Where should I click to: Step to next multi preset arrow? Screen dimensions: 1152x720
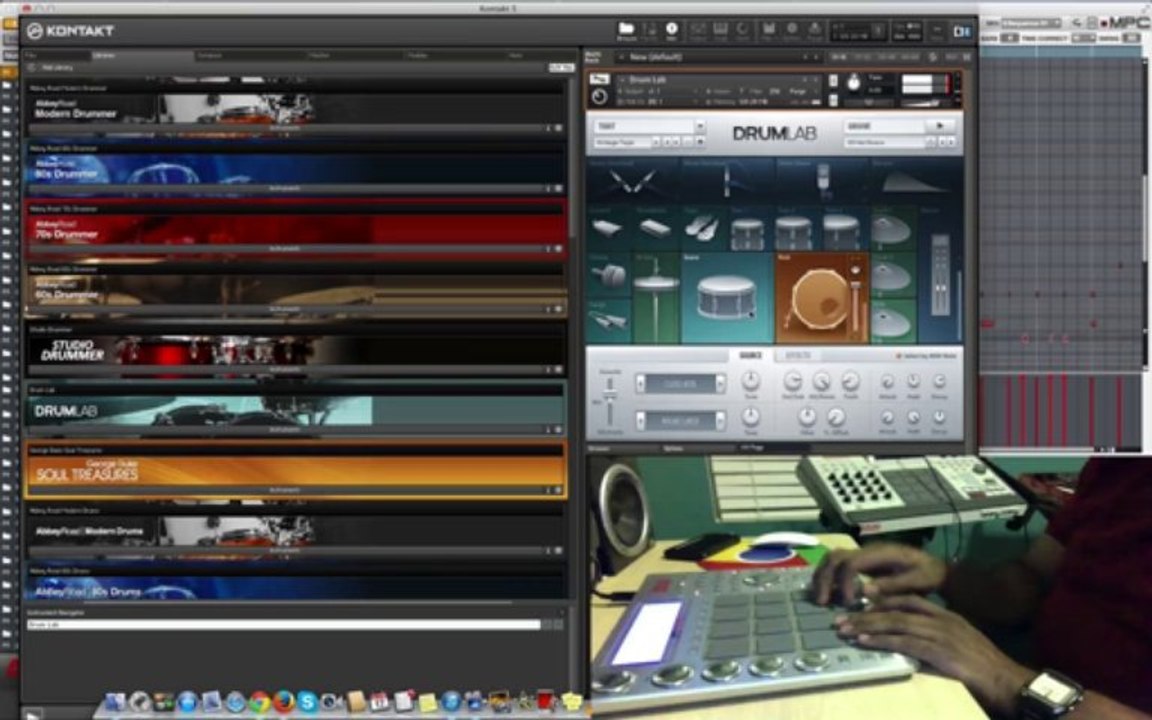(x=816, y=57)
